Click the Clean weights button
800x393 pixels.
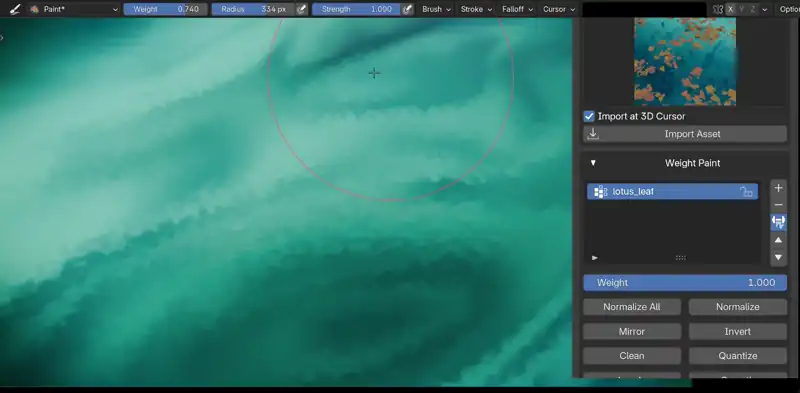tap(632, 356)
